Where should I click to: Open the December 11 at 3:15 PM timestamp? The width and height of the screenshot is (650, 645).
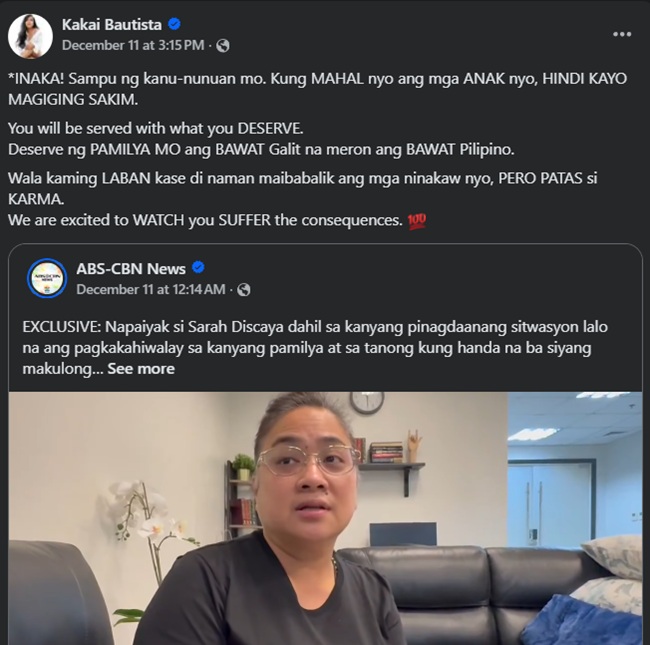[x=133, y=45]
